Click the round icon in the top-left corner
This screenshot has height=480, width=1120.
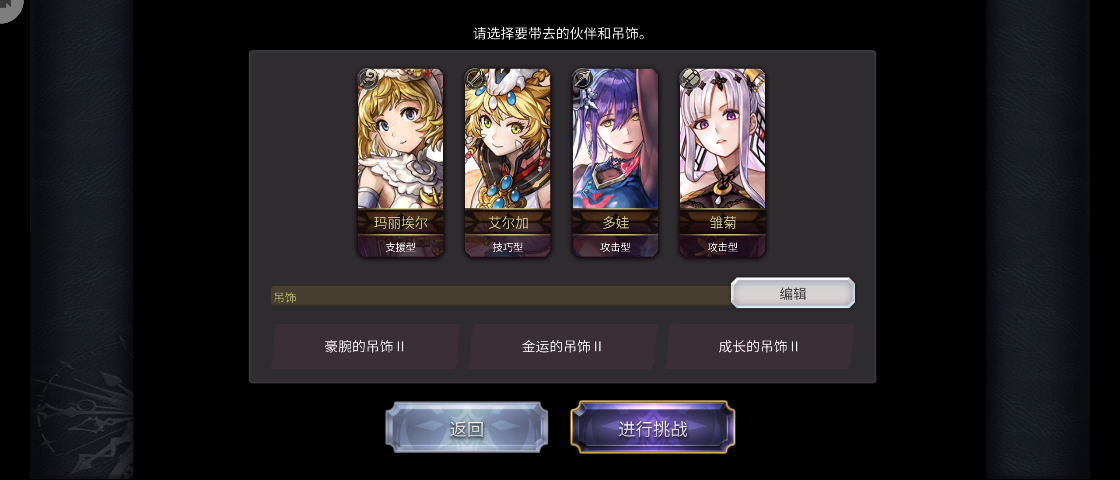click(10, 9)
